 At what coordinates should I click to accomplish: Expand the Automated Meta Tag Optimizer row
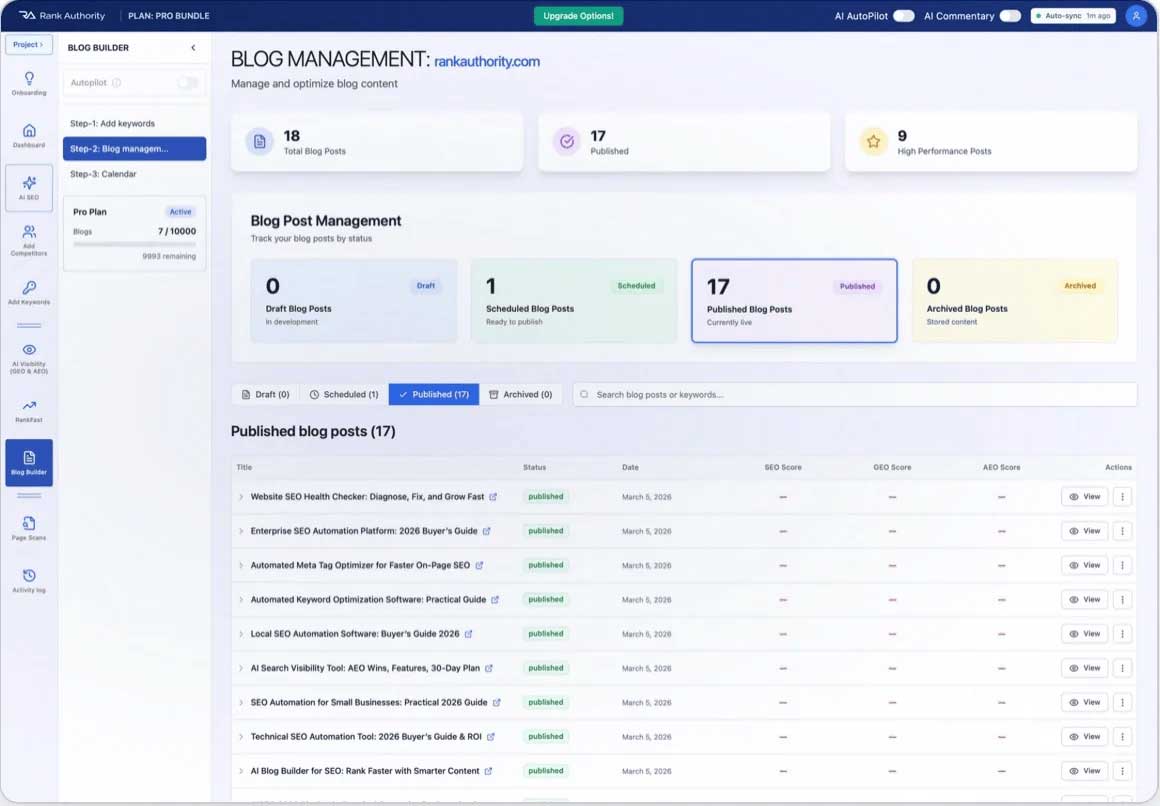tap(240, 565)
